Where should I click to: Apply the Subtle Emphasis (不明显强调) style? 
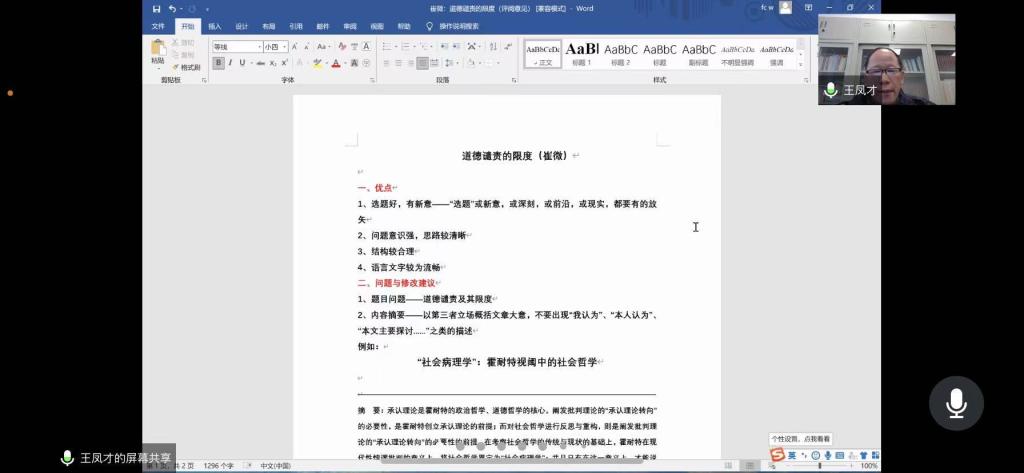(737, 54)
